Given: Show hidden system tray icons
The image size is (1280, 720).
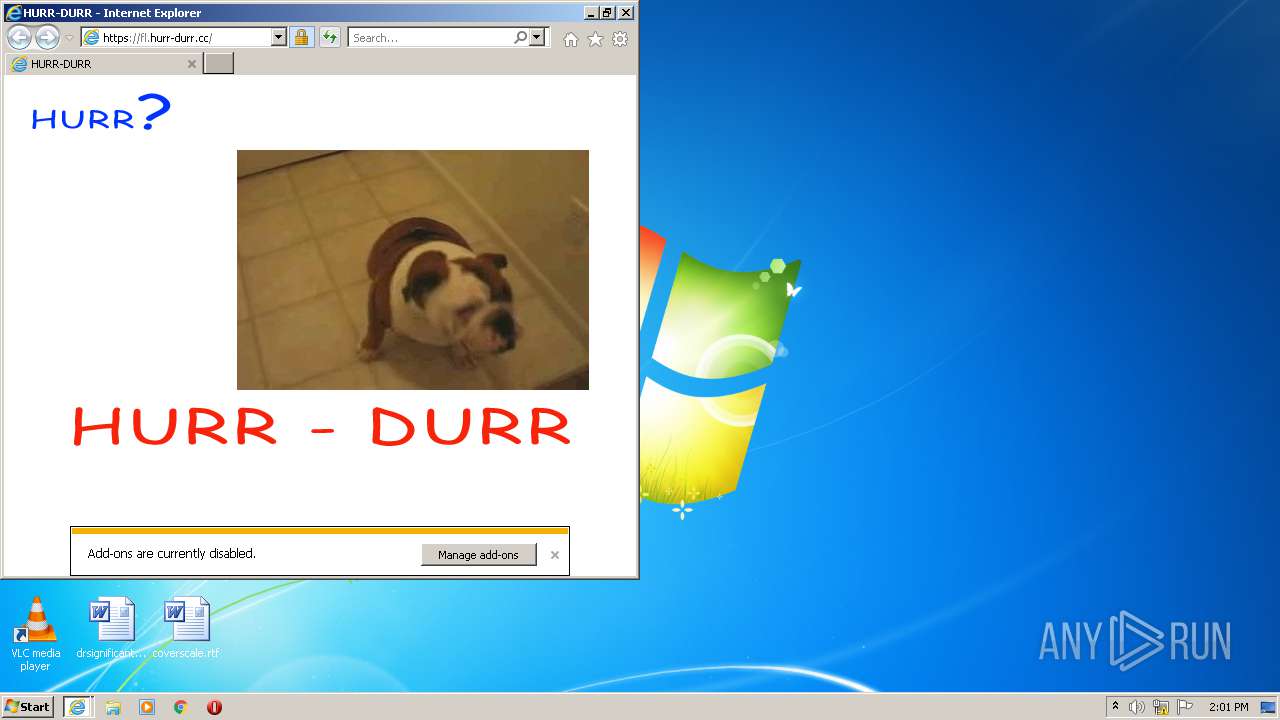Looking at the screenshot, I should click(1116, 707).
